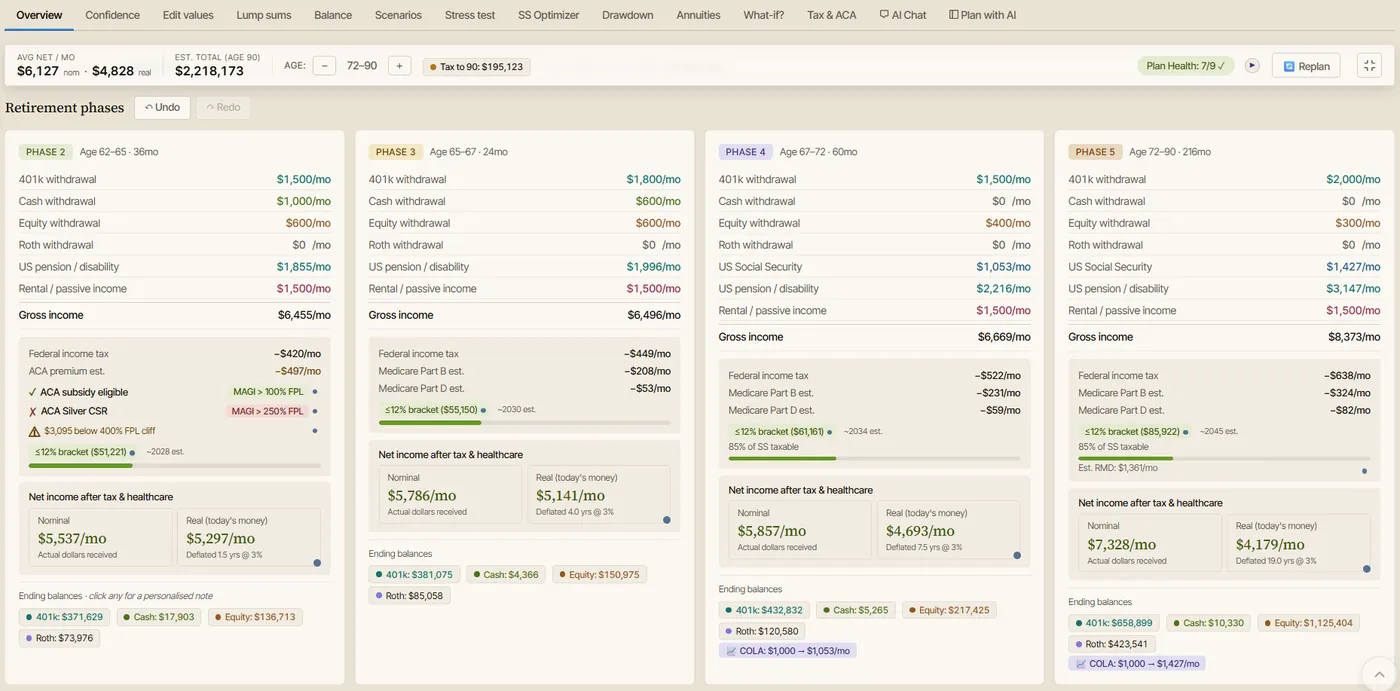Click the 401k: $658,899 balance chip
The image size is (1400, 691).
coord(1115,623)
